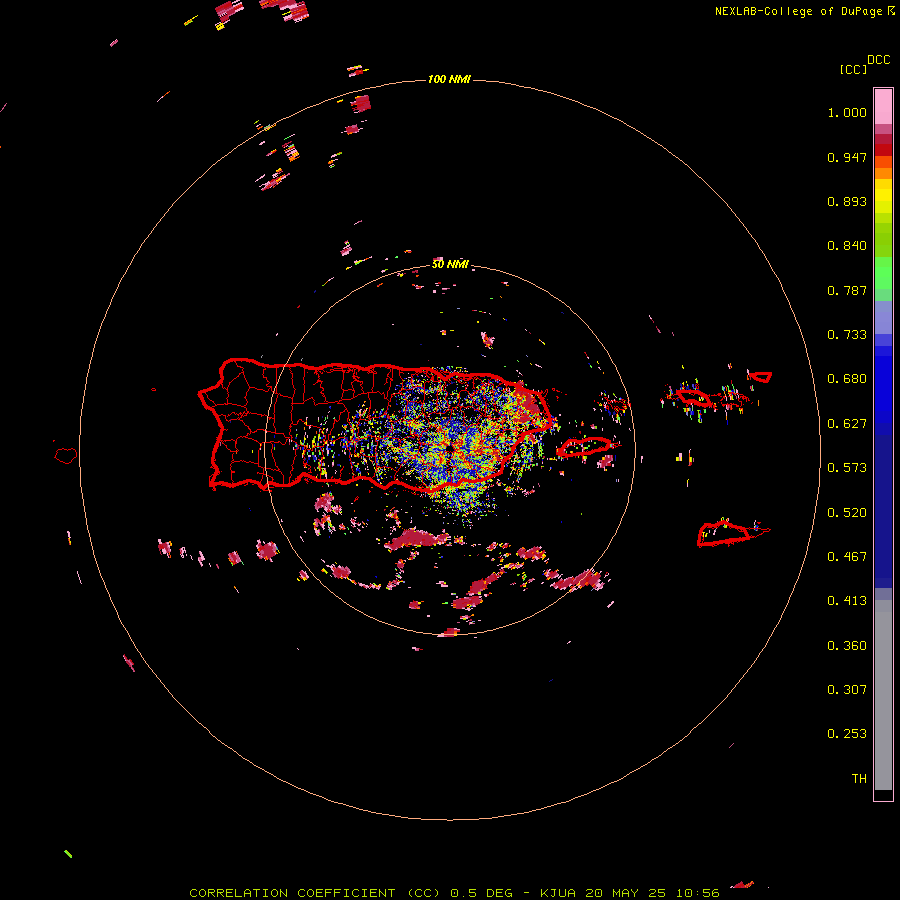Viewport: 900px width, 900px height.
Task: Click the 0.787 scale value
Action: [847, 290]
